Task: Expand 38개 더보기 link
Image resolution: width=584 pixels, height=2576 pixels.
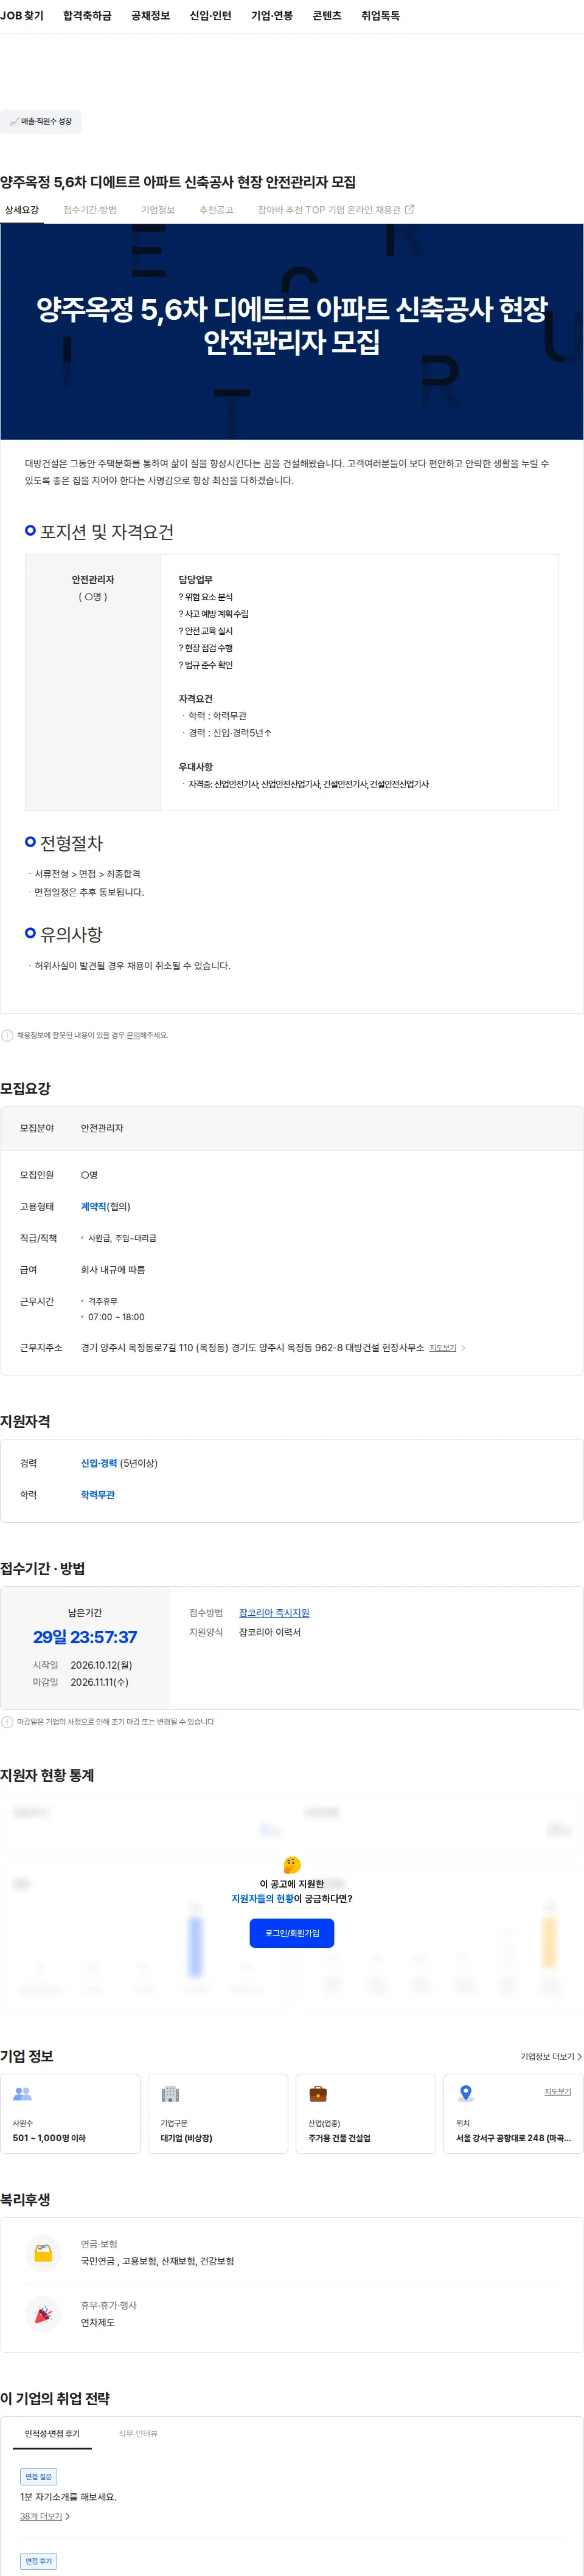Action: click(x=45, y=2517)
